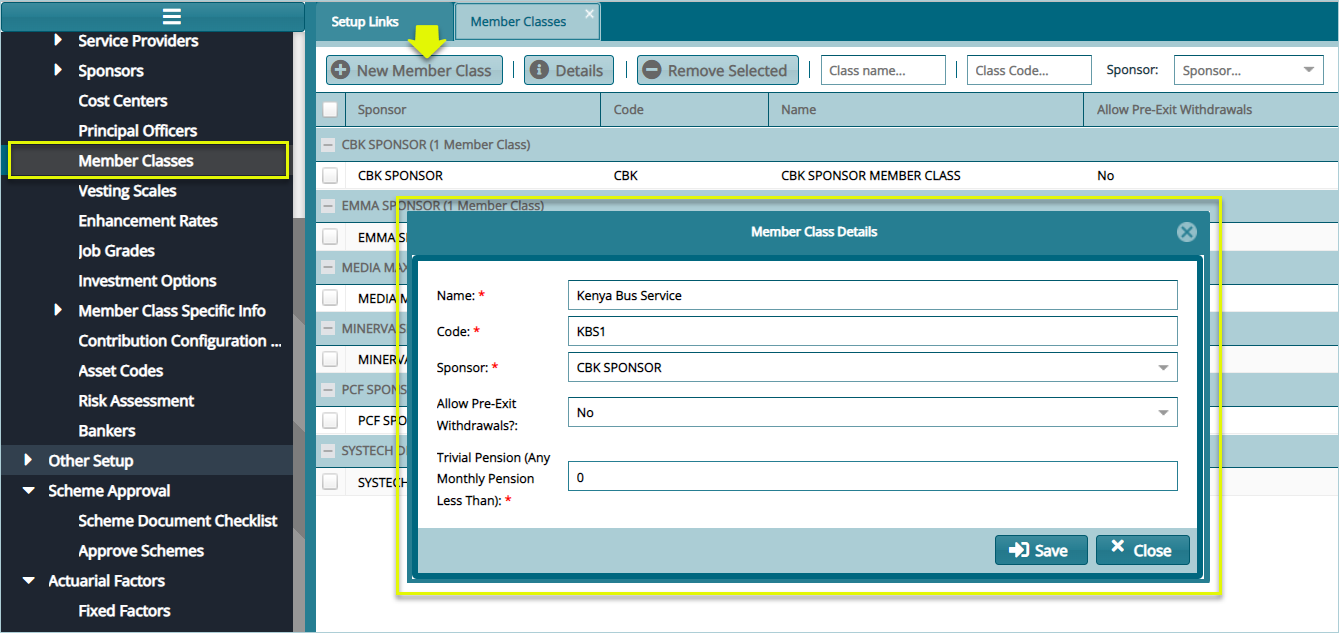Viewport: 1339px width, 633px height.
Task: Open Job Grades from the sidebar
Action: click(116, 251)
